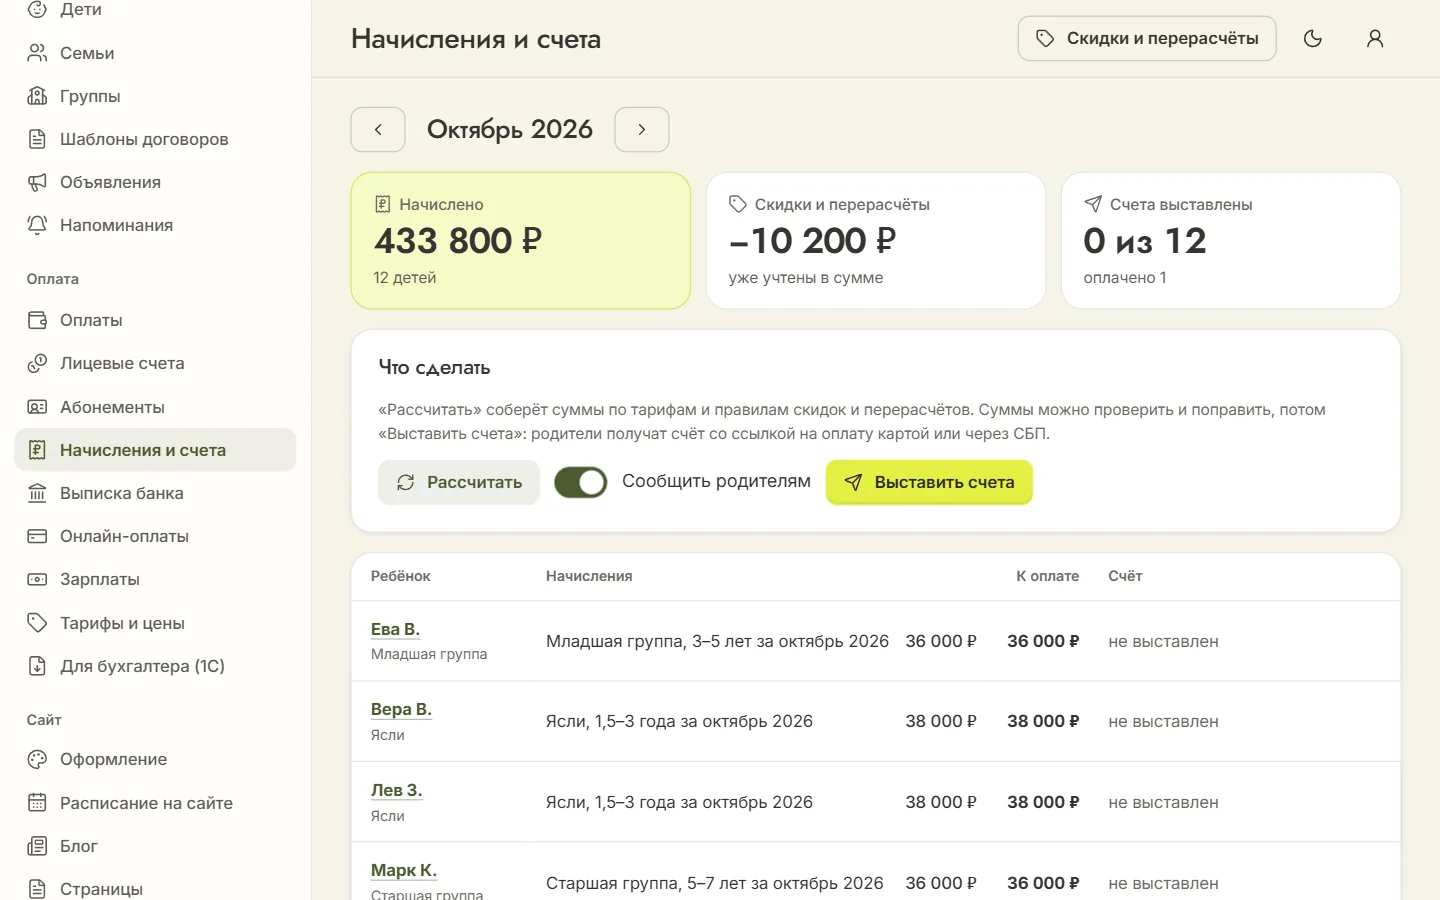Click the Онлайн-оплаты credit card icon
Viewport: 1440px width, 900px height.
(37, 536)
